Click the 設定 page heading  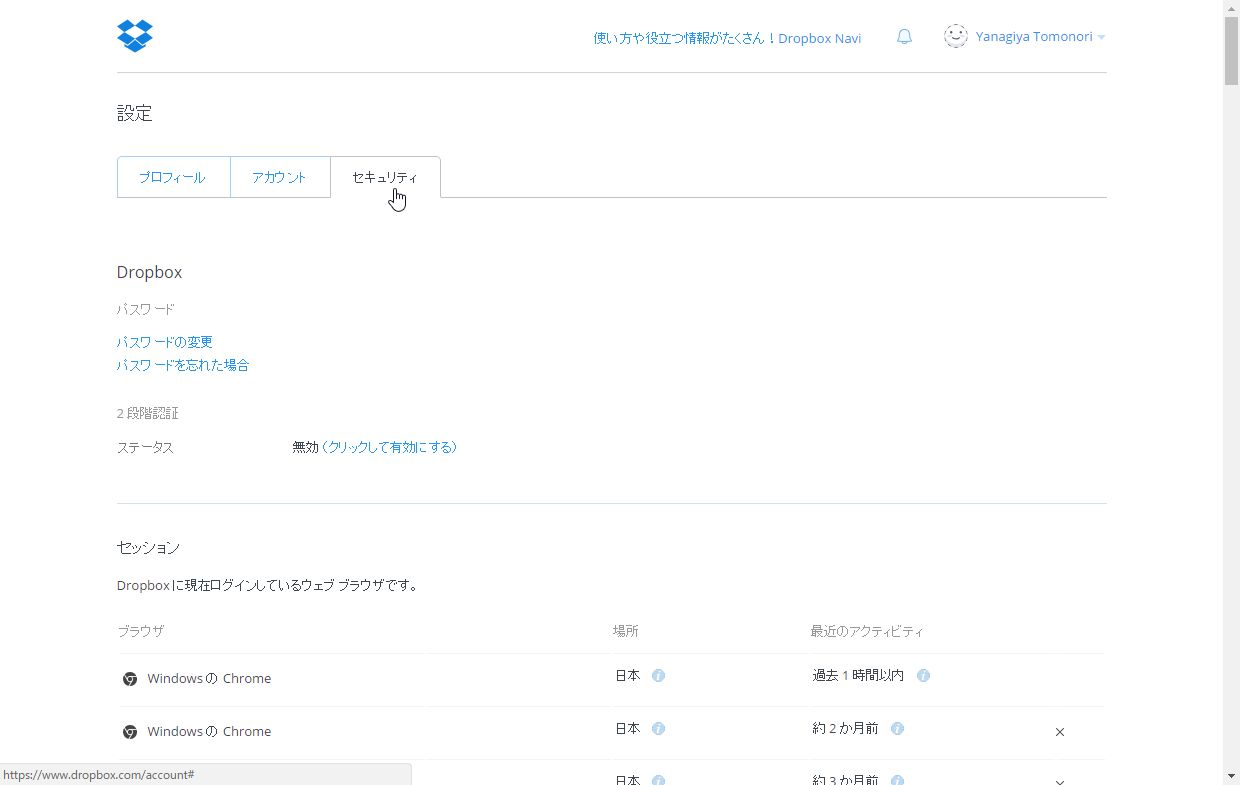135,114
